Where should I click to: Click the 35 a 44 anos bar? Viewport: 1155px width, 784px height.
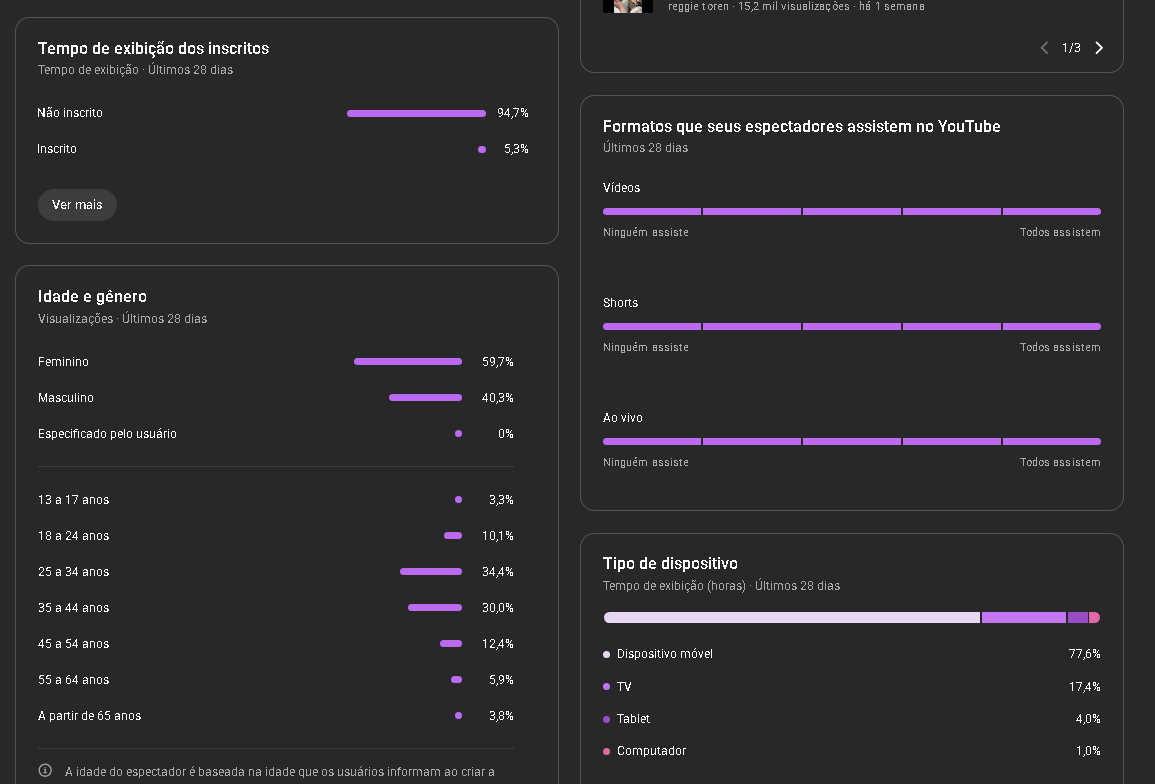(435, 608)
